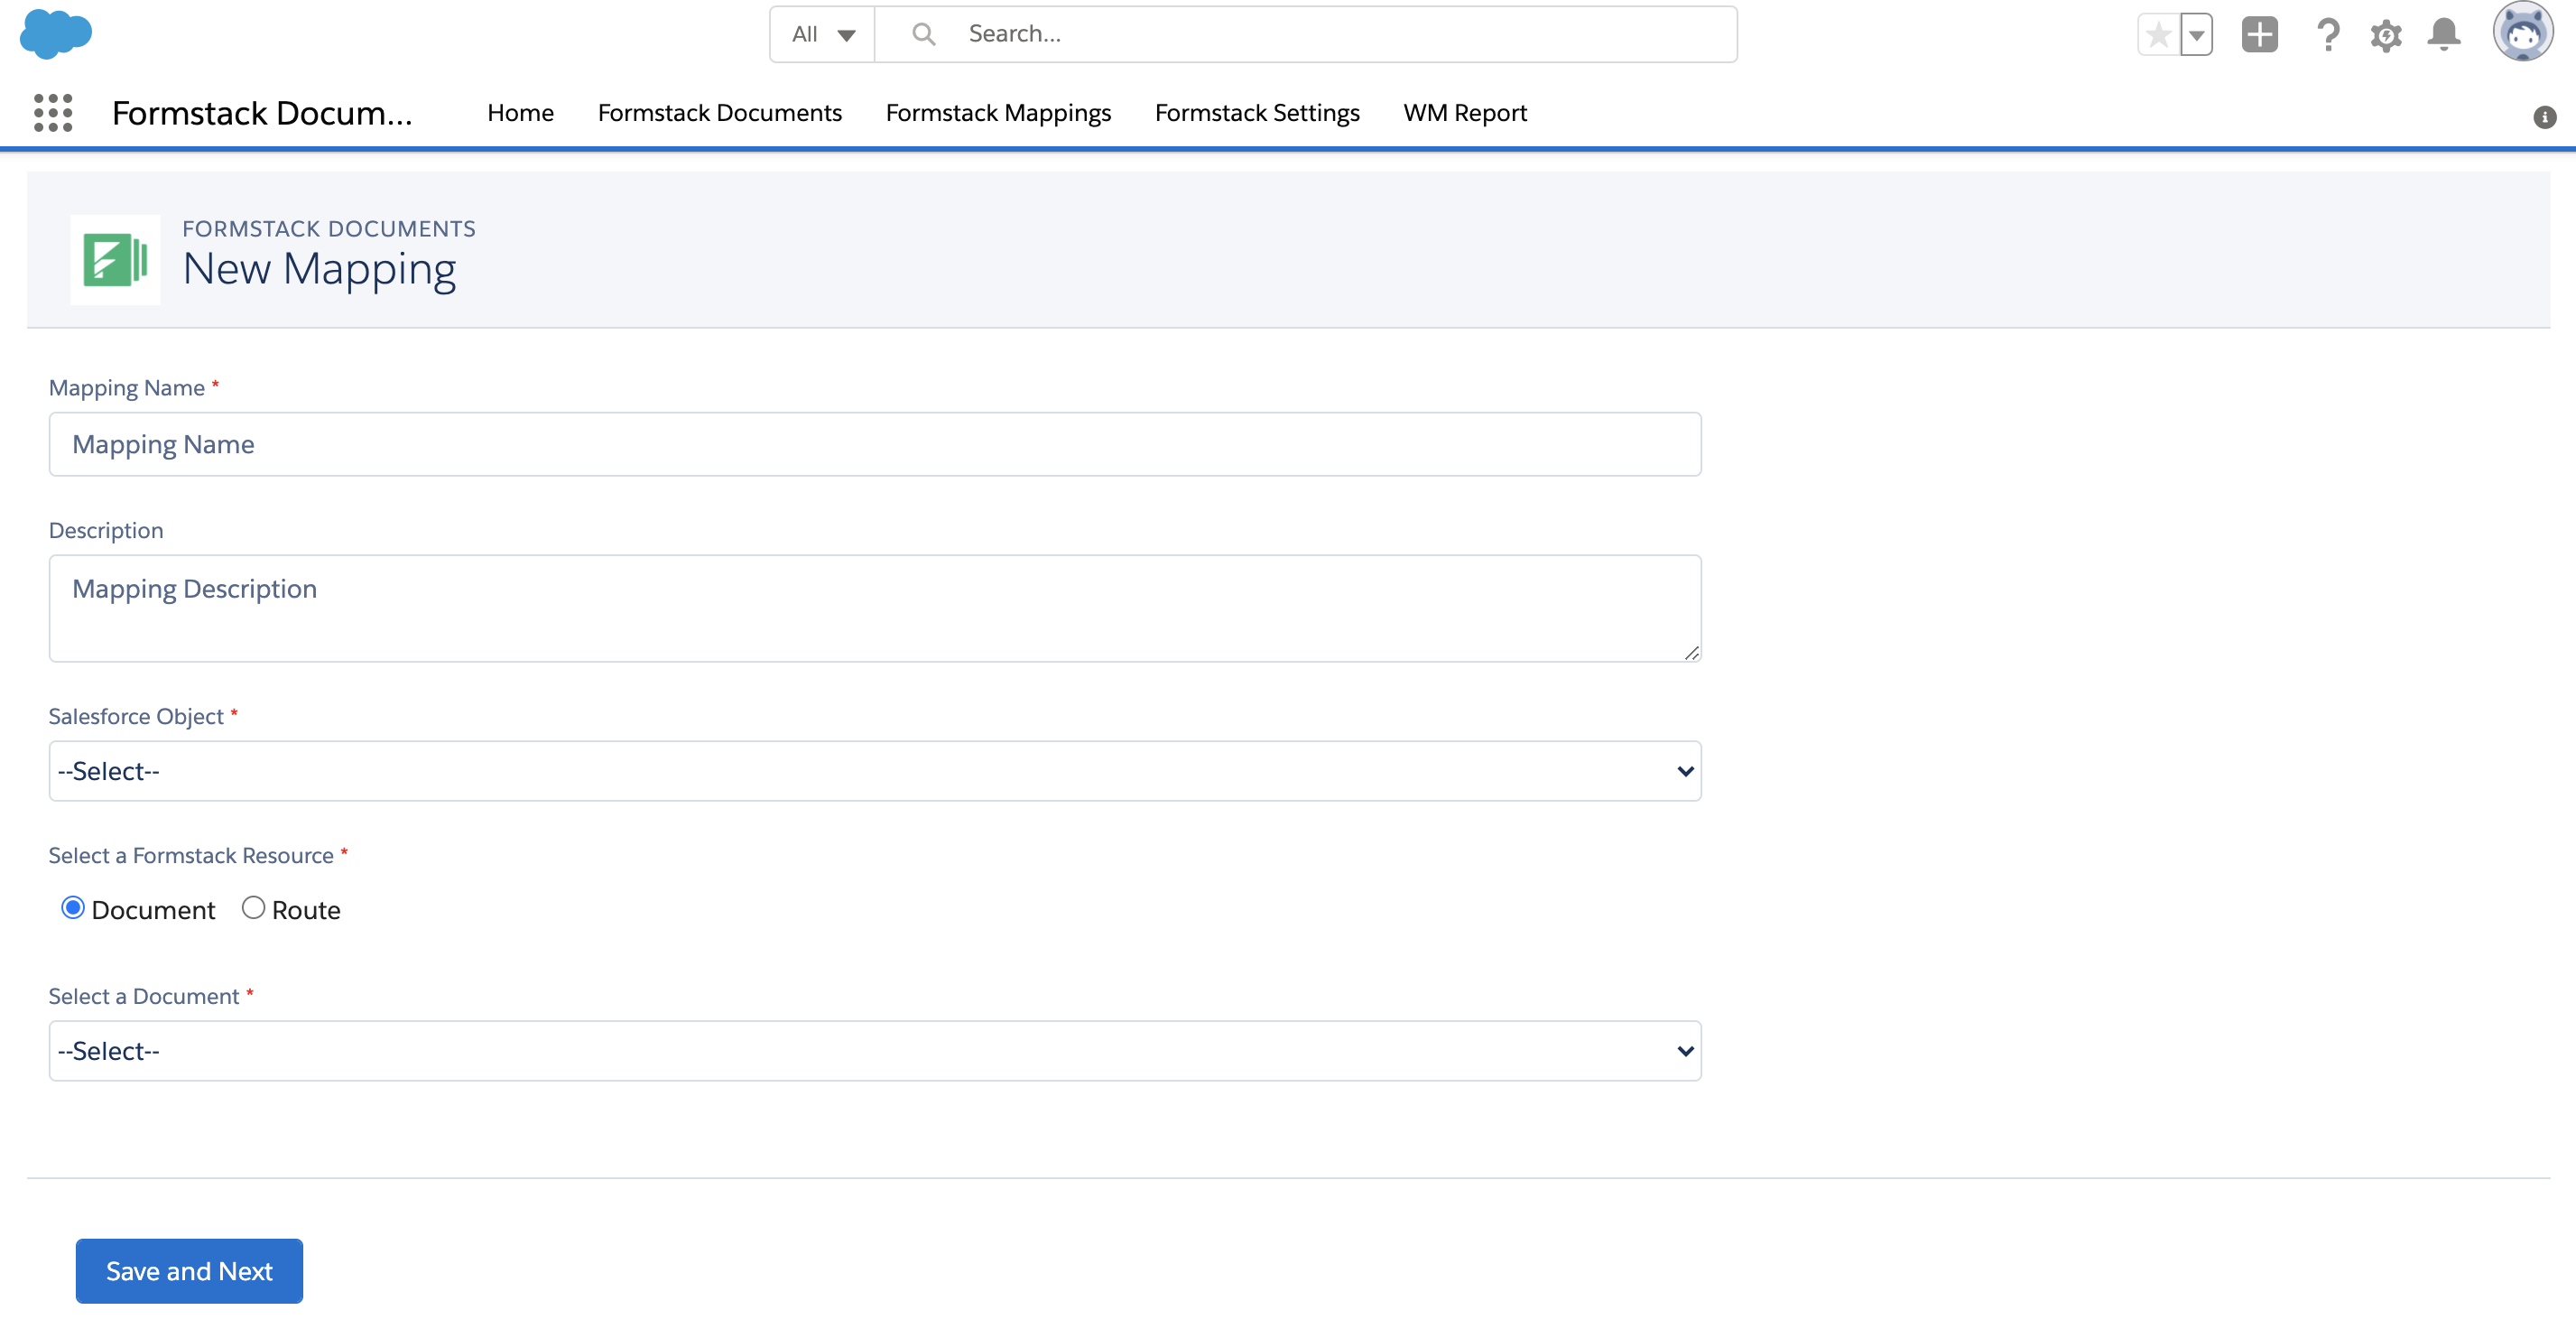Click into the Mapping Name field
The image size is (2576, 1338).
[874, 444]
